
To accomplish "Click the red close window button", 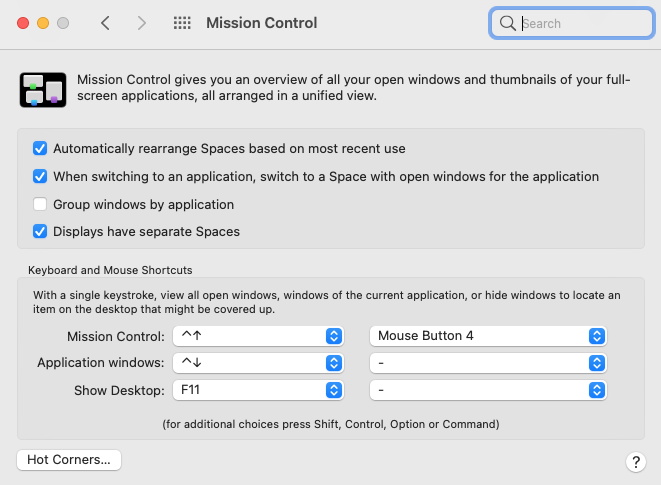I will [x=20, y=23].
